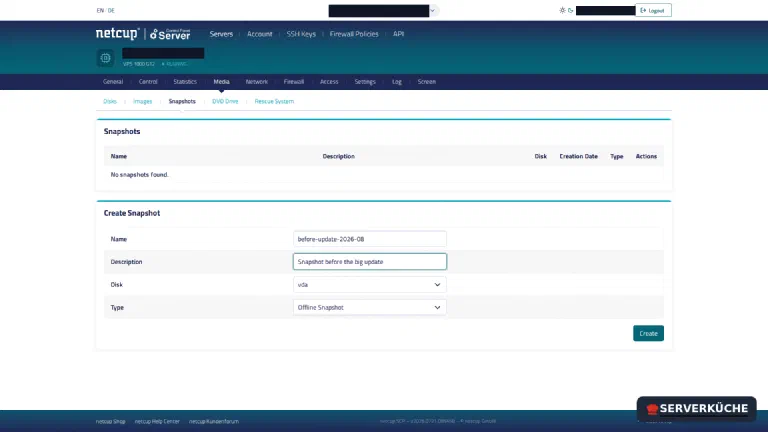Go to the Access tab
The height and width of the screenshot is (432, 768).
tap(329, 82)
